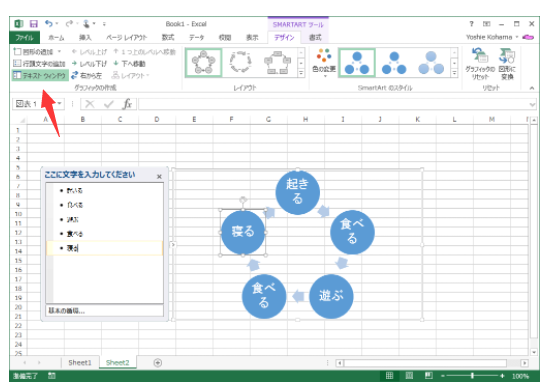Apply the third faded SmartArt style thumbnail
This screenshot has width=545, height=389.
click(x=431, y=63)
